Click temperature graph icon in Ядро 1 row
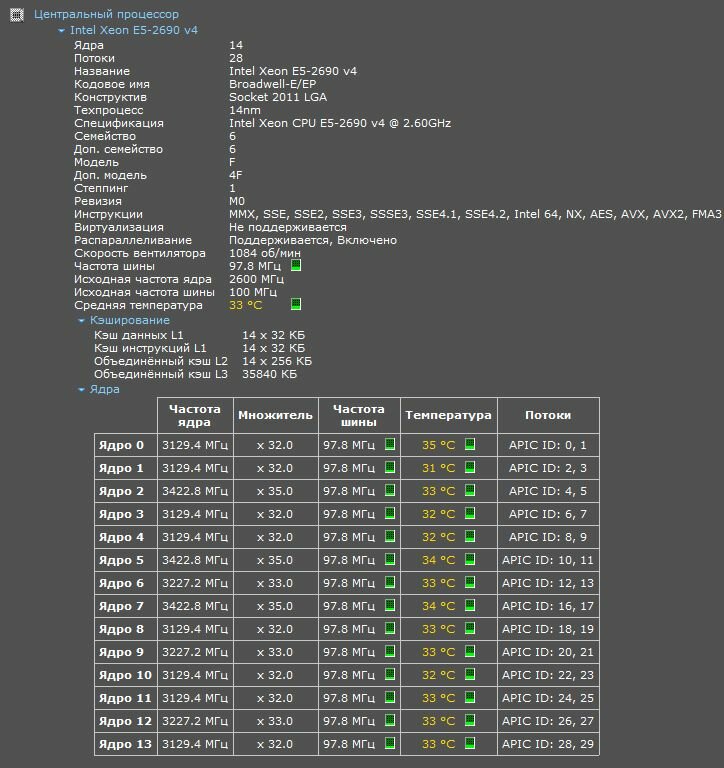This screenshot has height=768, width=724. (470, 467)
